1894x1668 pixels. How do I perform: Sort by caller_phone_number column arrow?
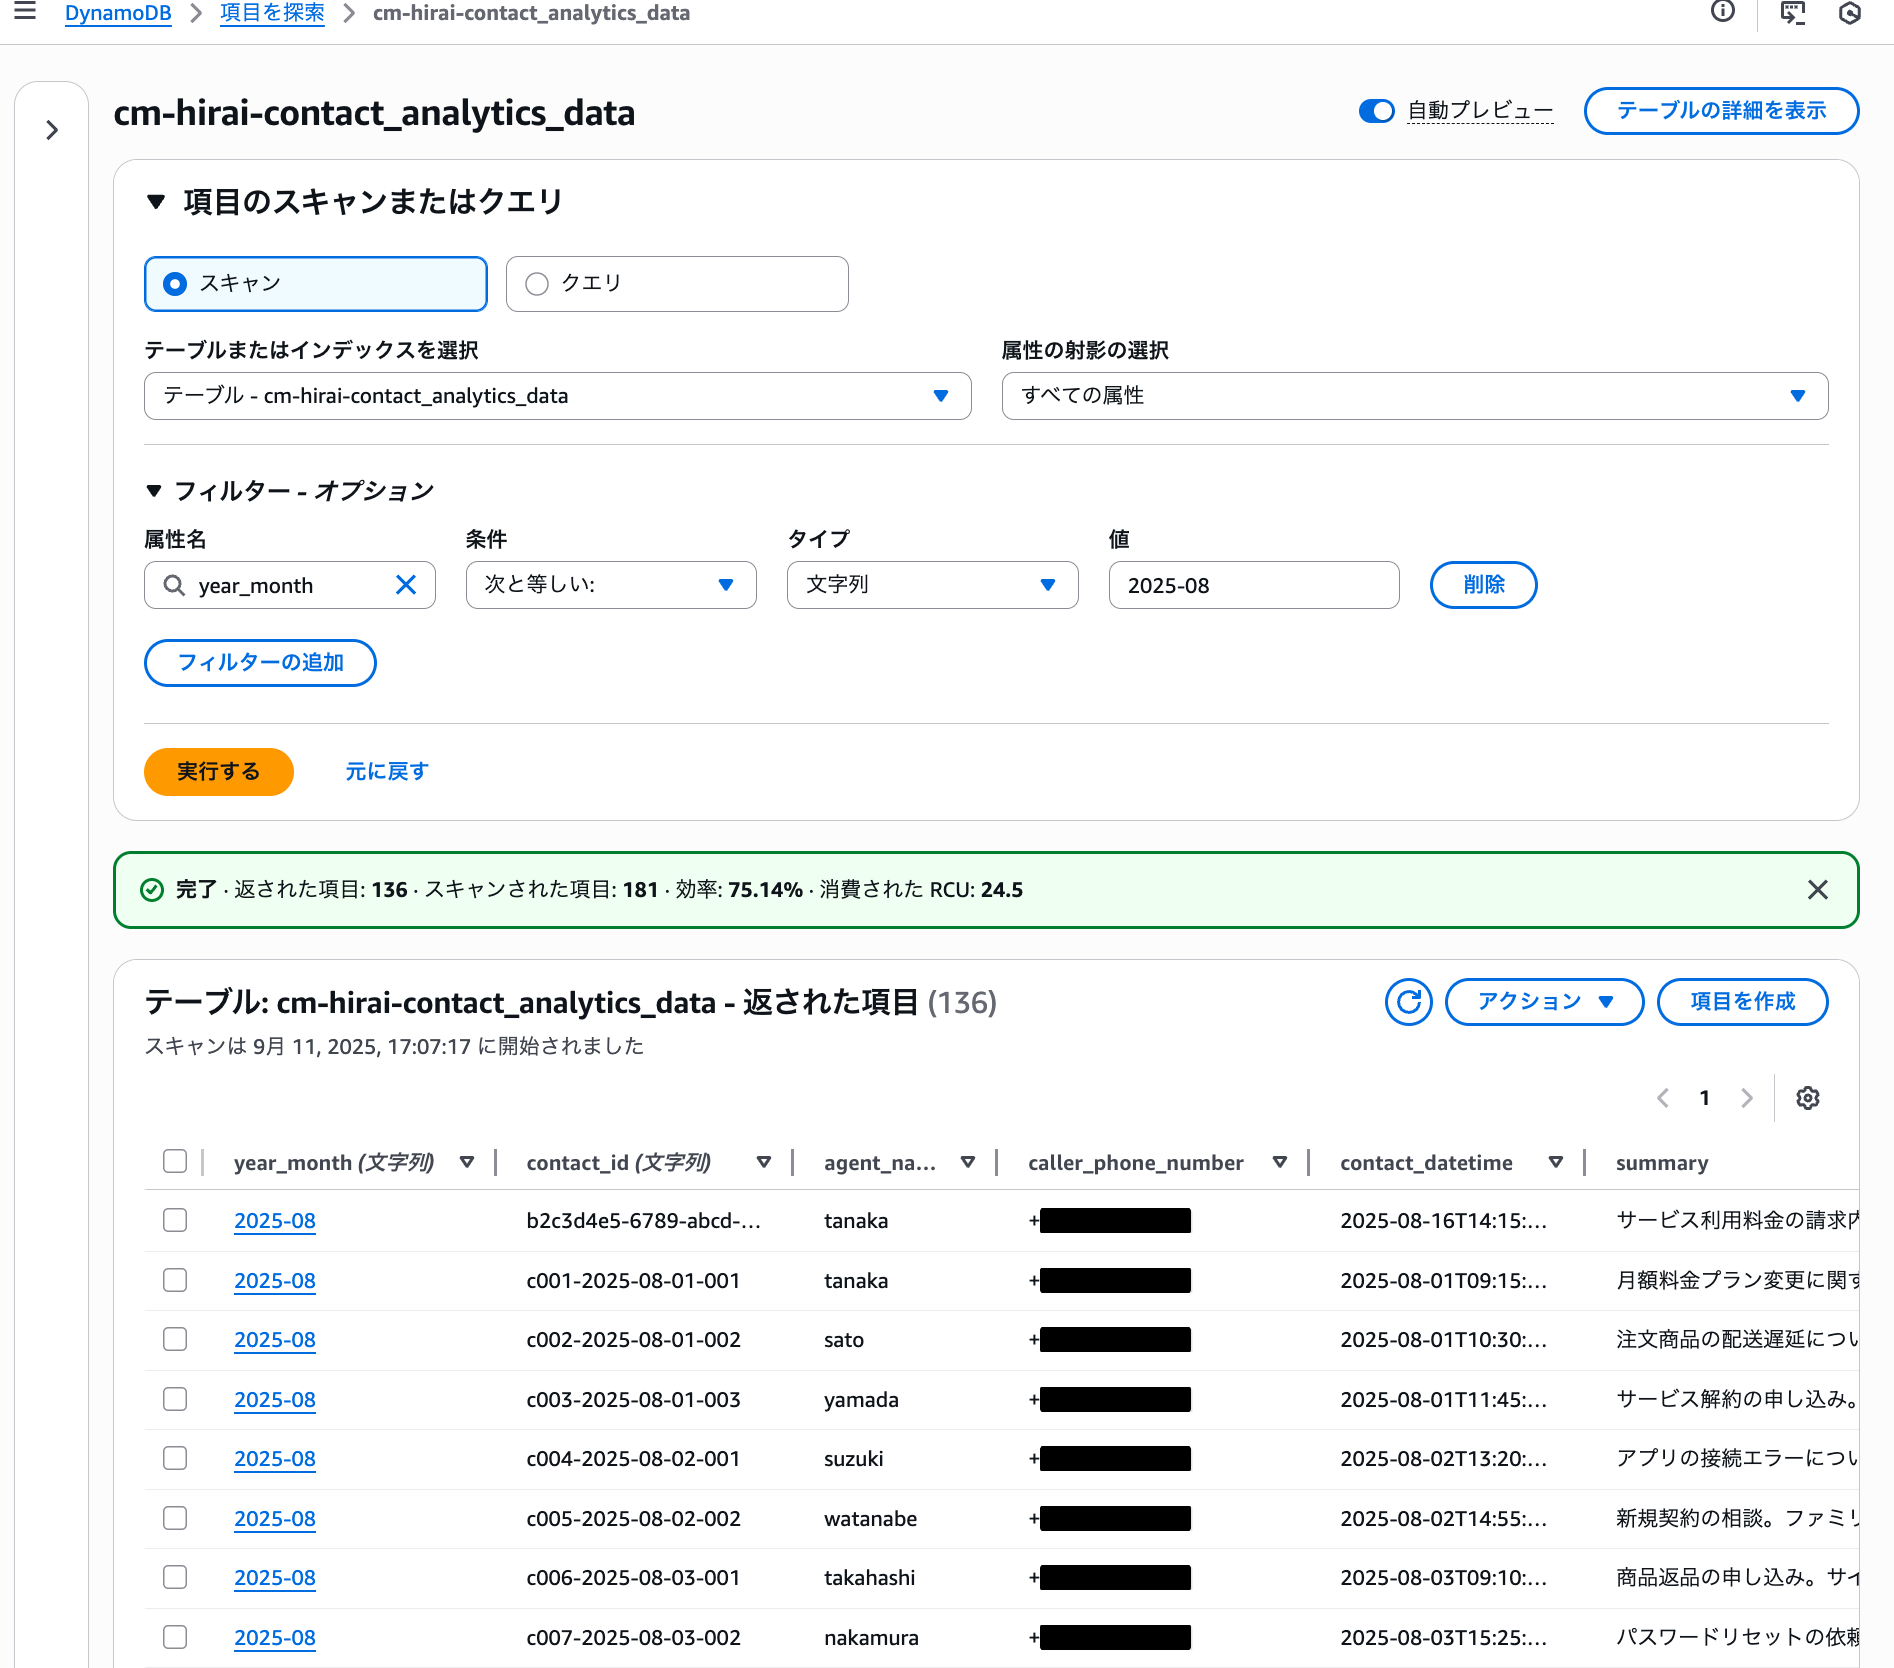tap(1280, 1162)
